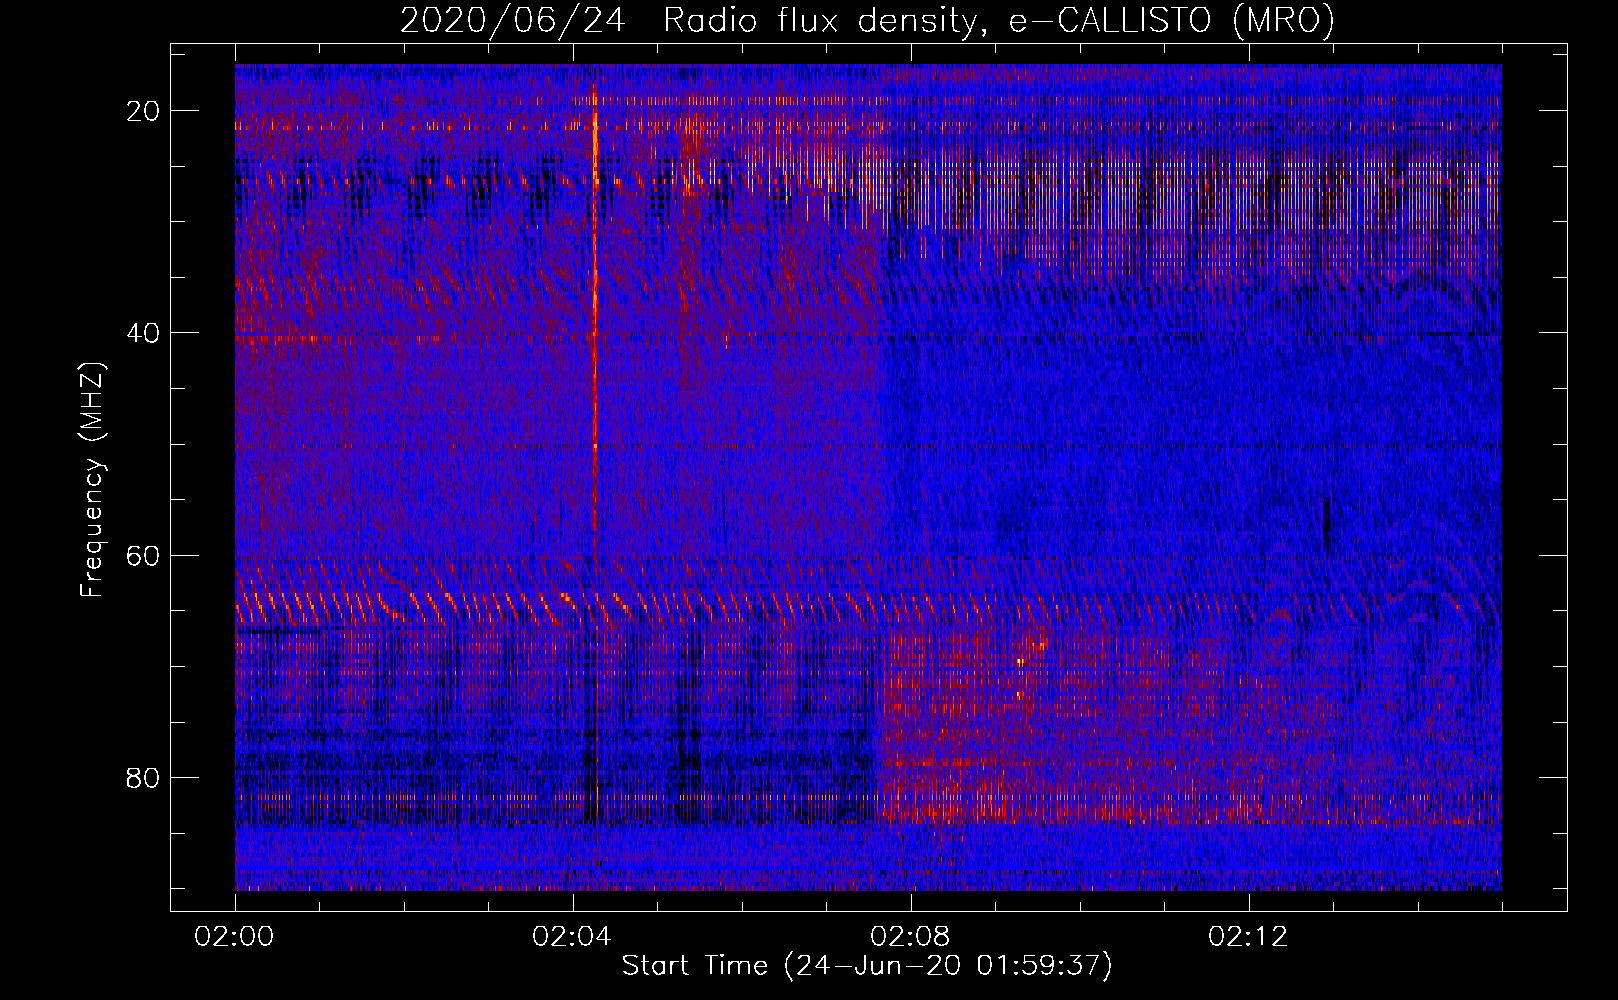This screenshot has width=1618, height=1000.
Task: Click the 'Frequency (MHZ)' axis label
Action: [92, 481]
